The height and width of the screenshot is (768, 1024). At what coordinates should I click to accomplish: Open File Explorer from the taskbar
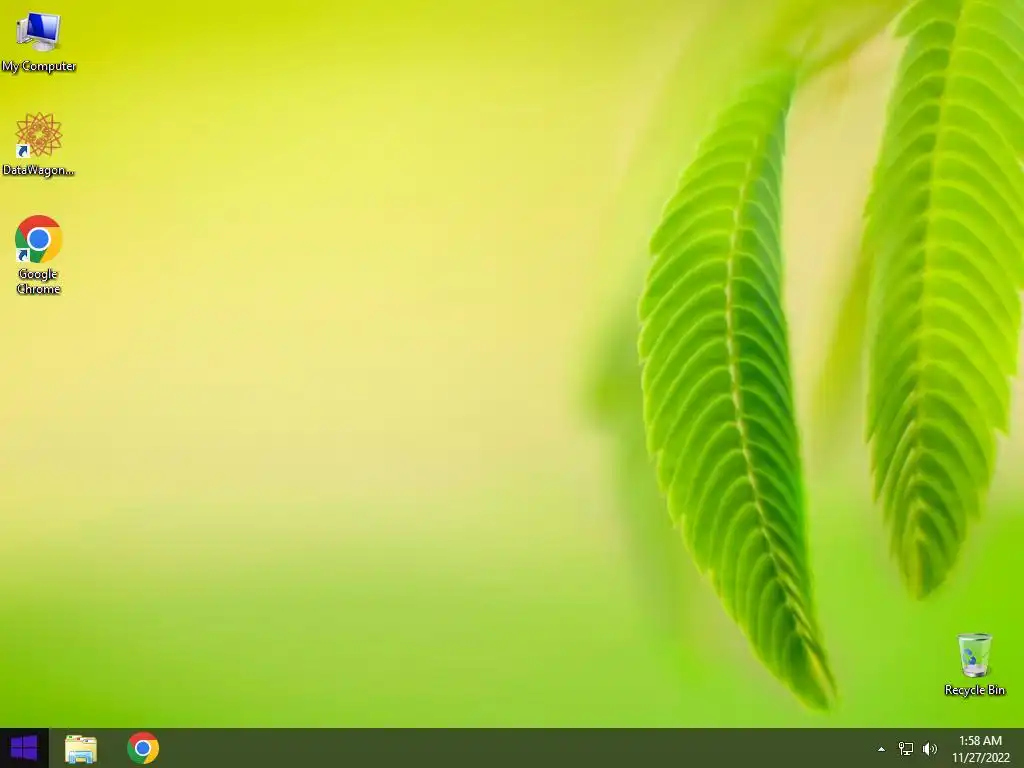tap(80, 748)
